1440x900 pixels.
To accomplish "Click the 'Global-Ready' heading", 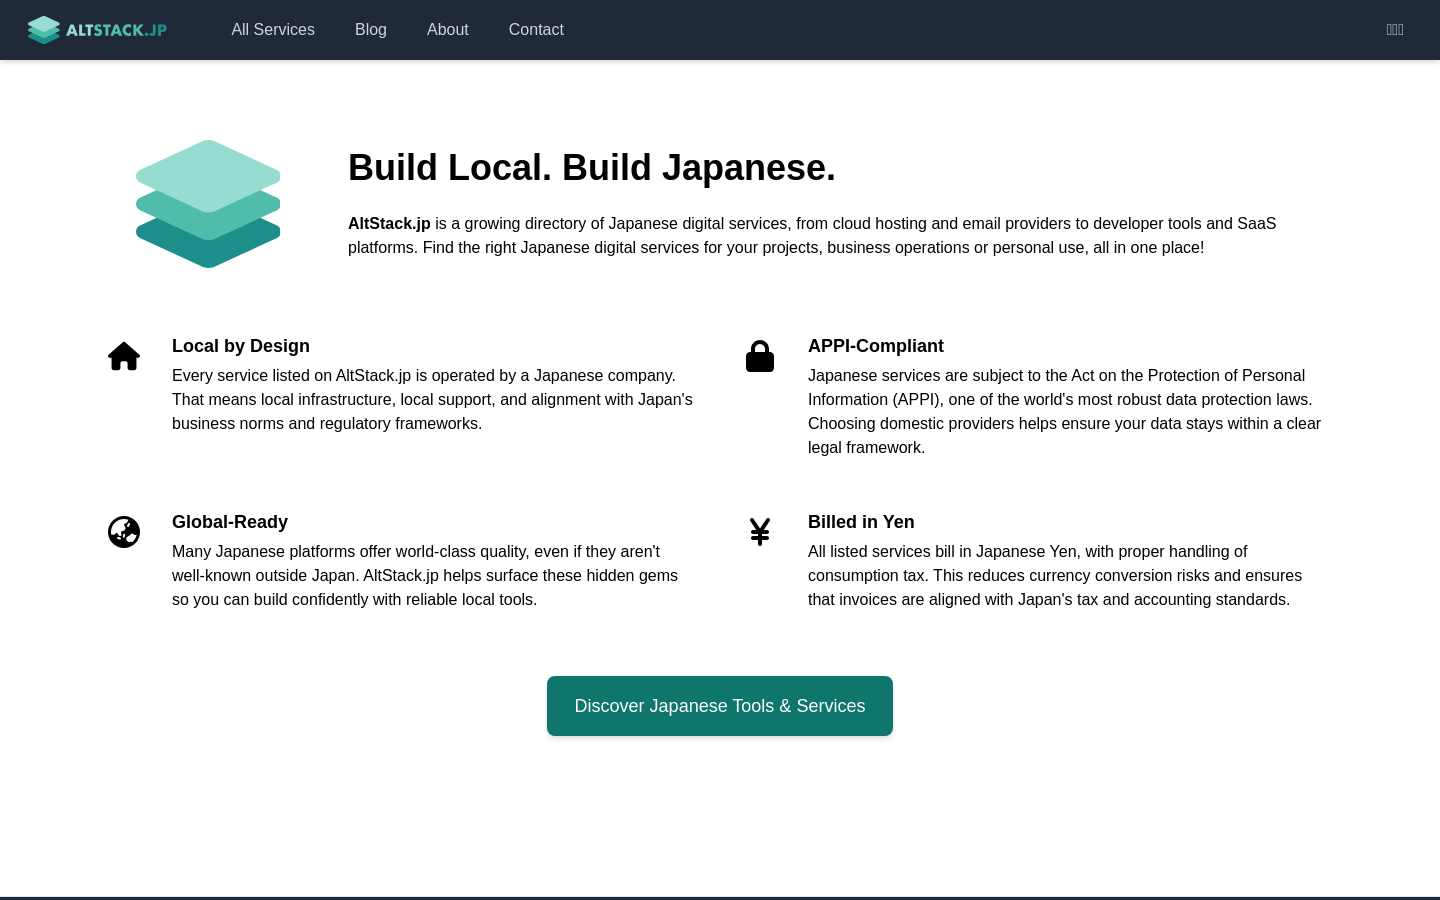I will (230, 522).
